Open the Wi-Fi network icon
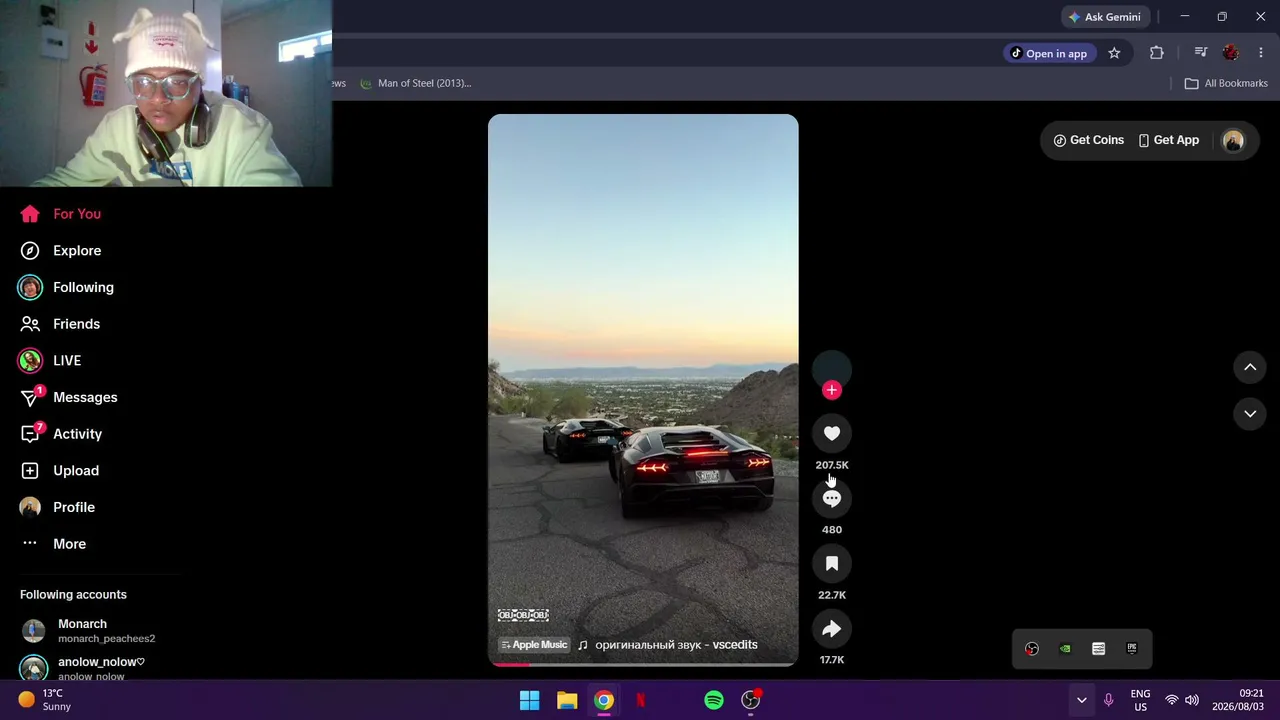This screenshot has width=1280, height=720. [x=1171, y=701]
